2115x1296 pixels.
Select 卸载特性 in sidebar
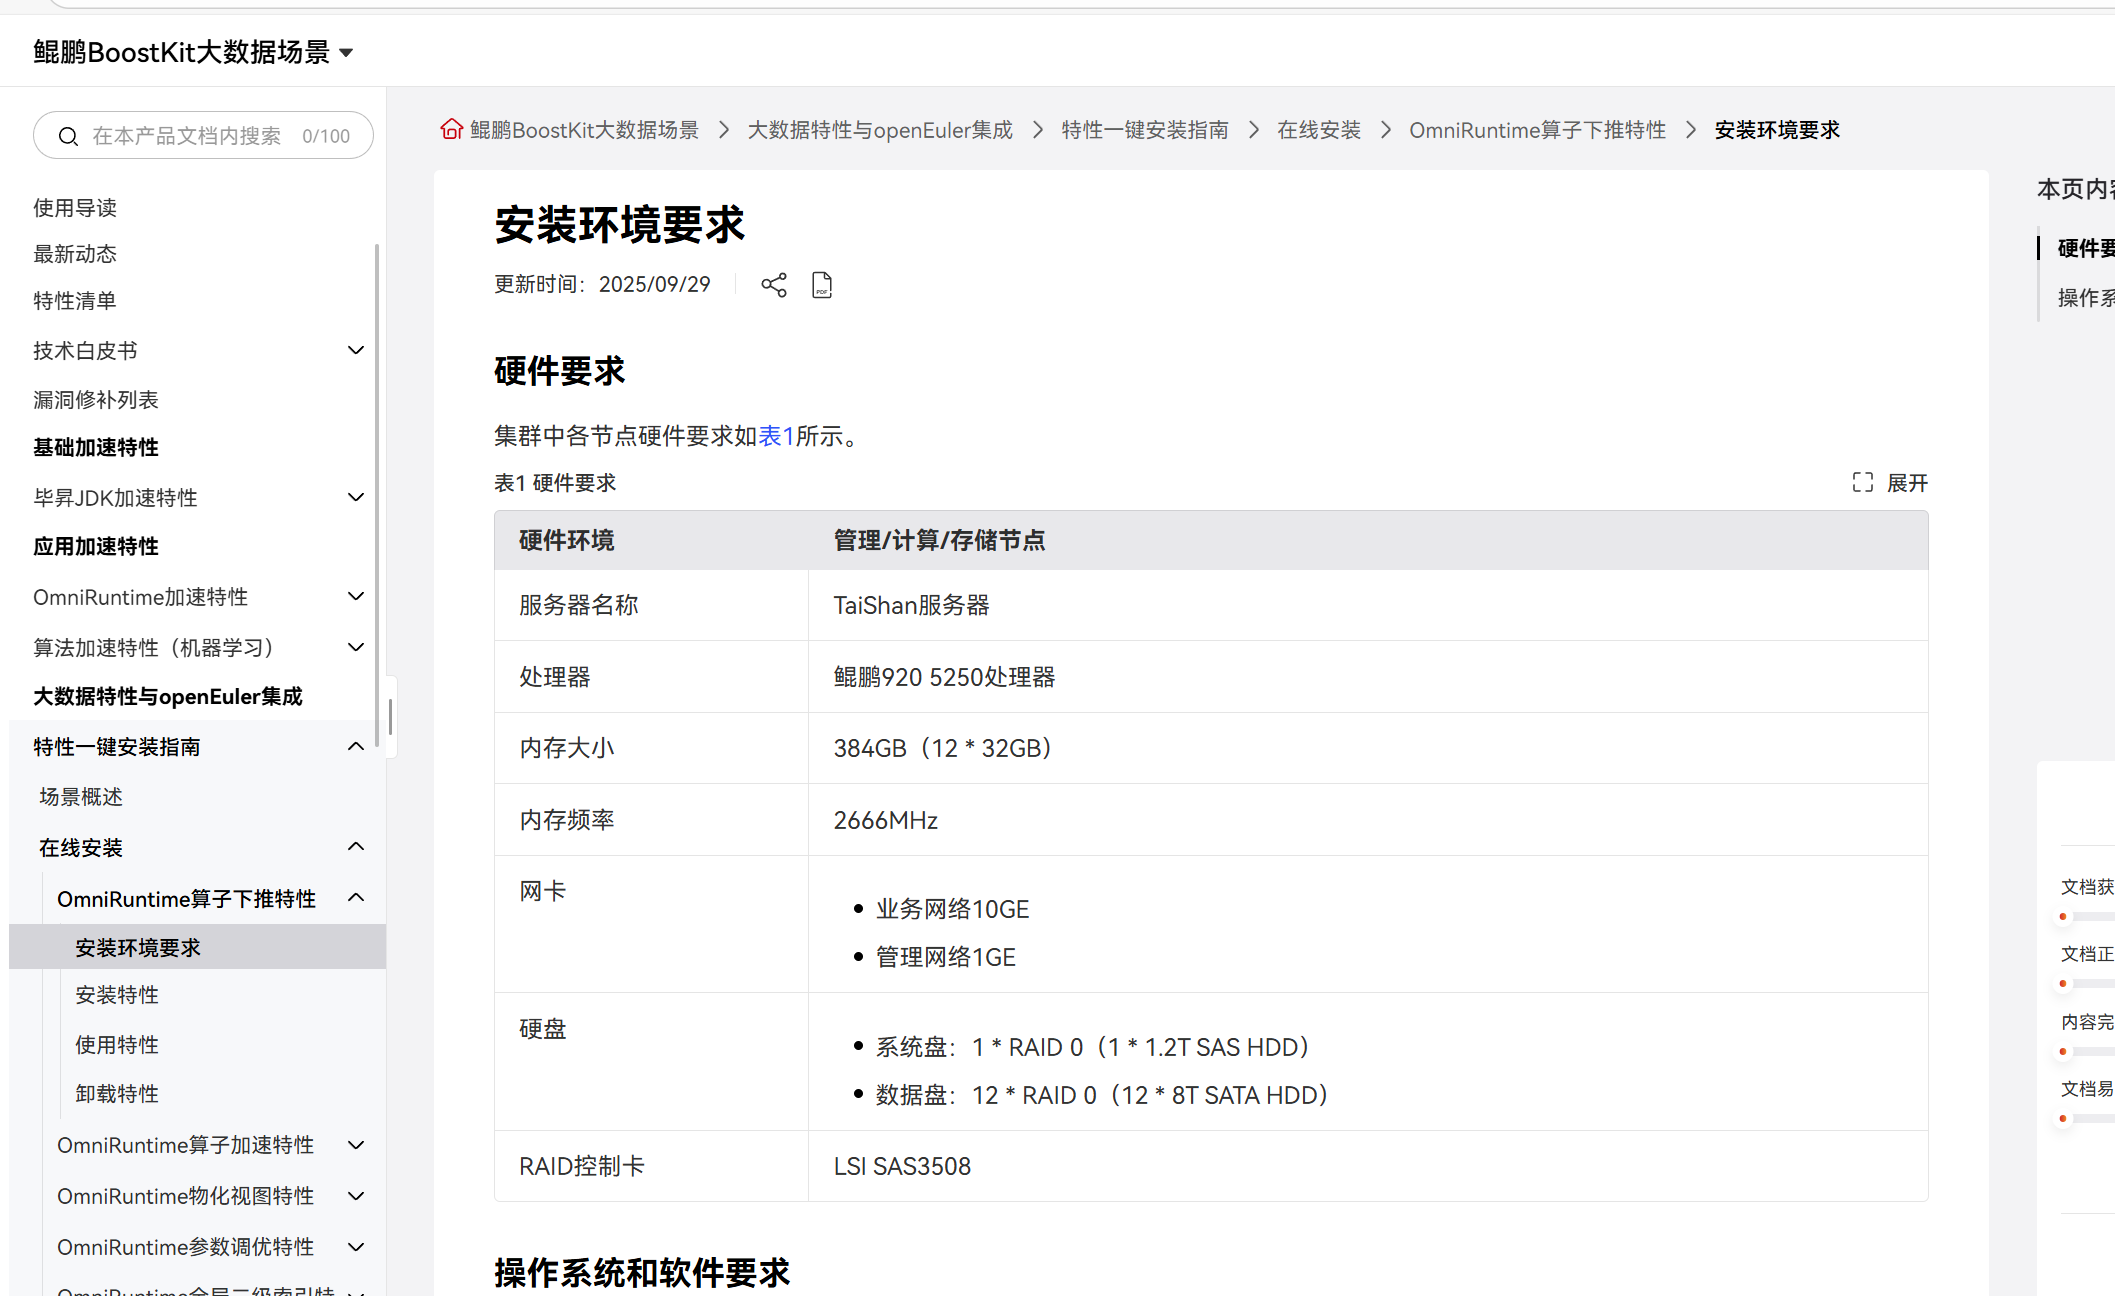click(x=117, y=1094)
